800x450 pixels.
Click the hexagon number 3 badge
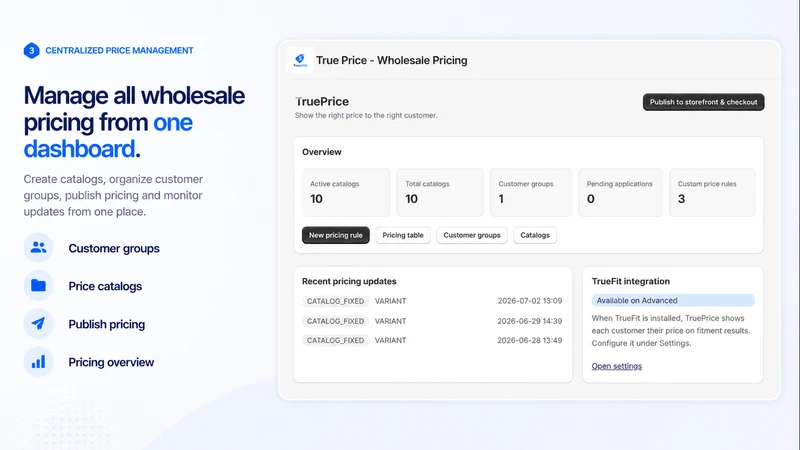(32, 51)
